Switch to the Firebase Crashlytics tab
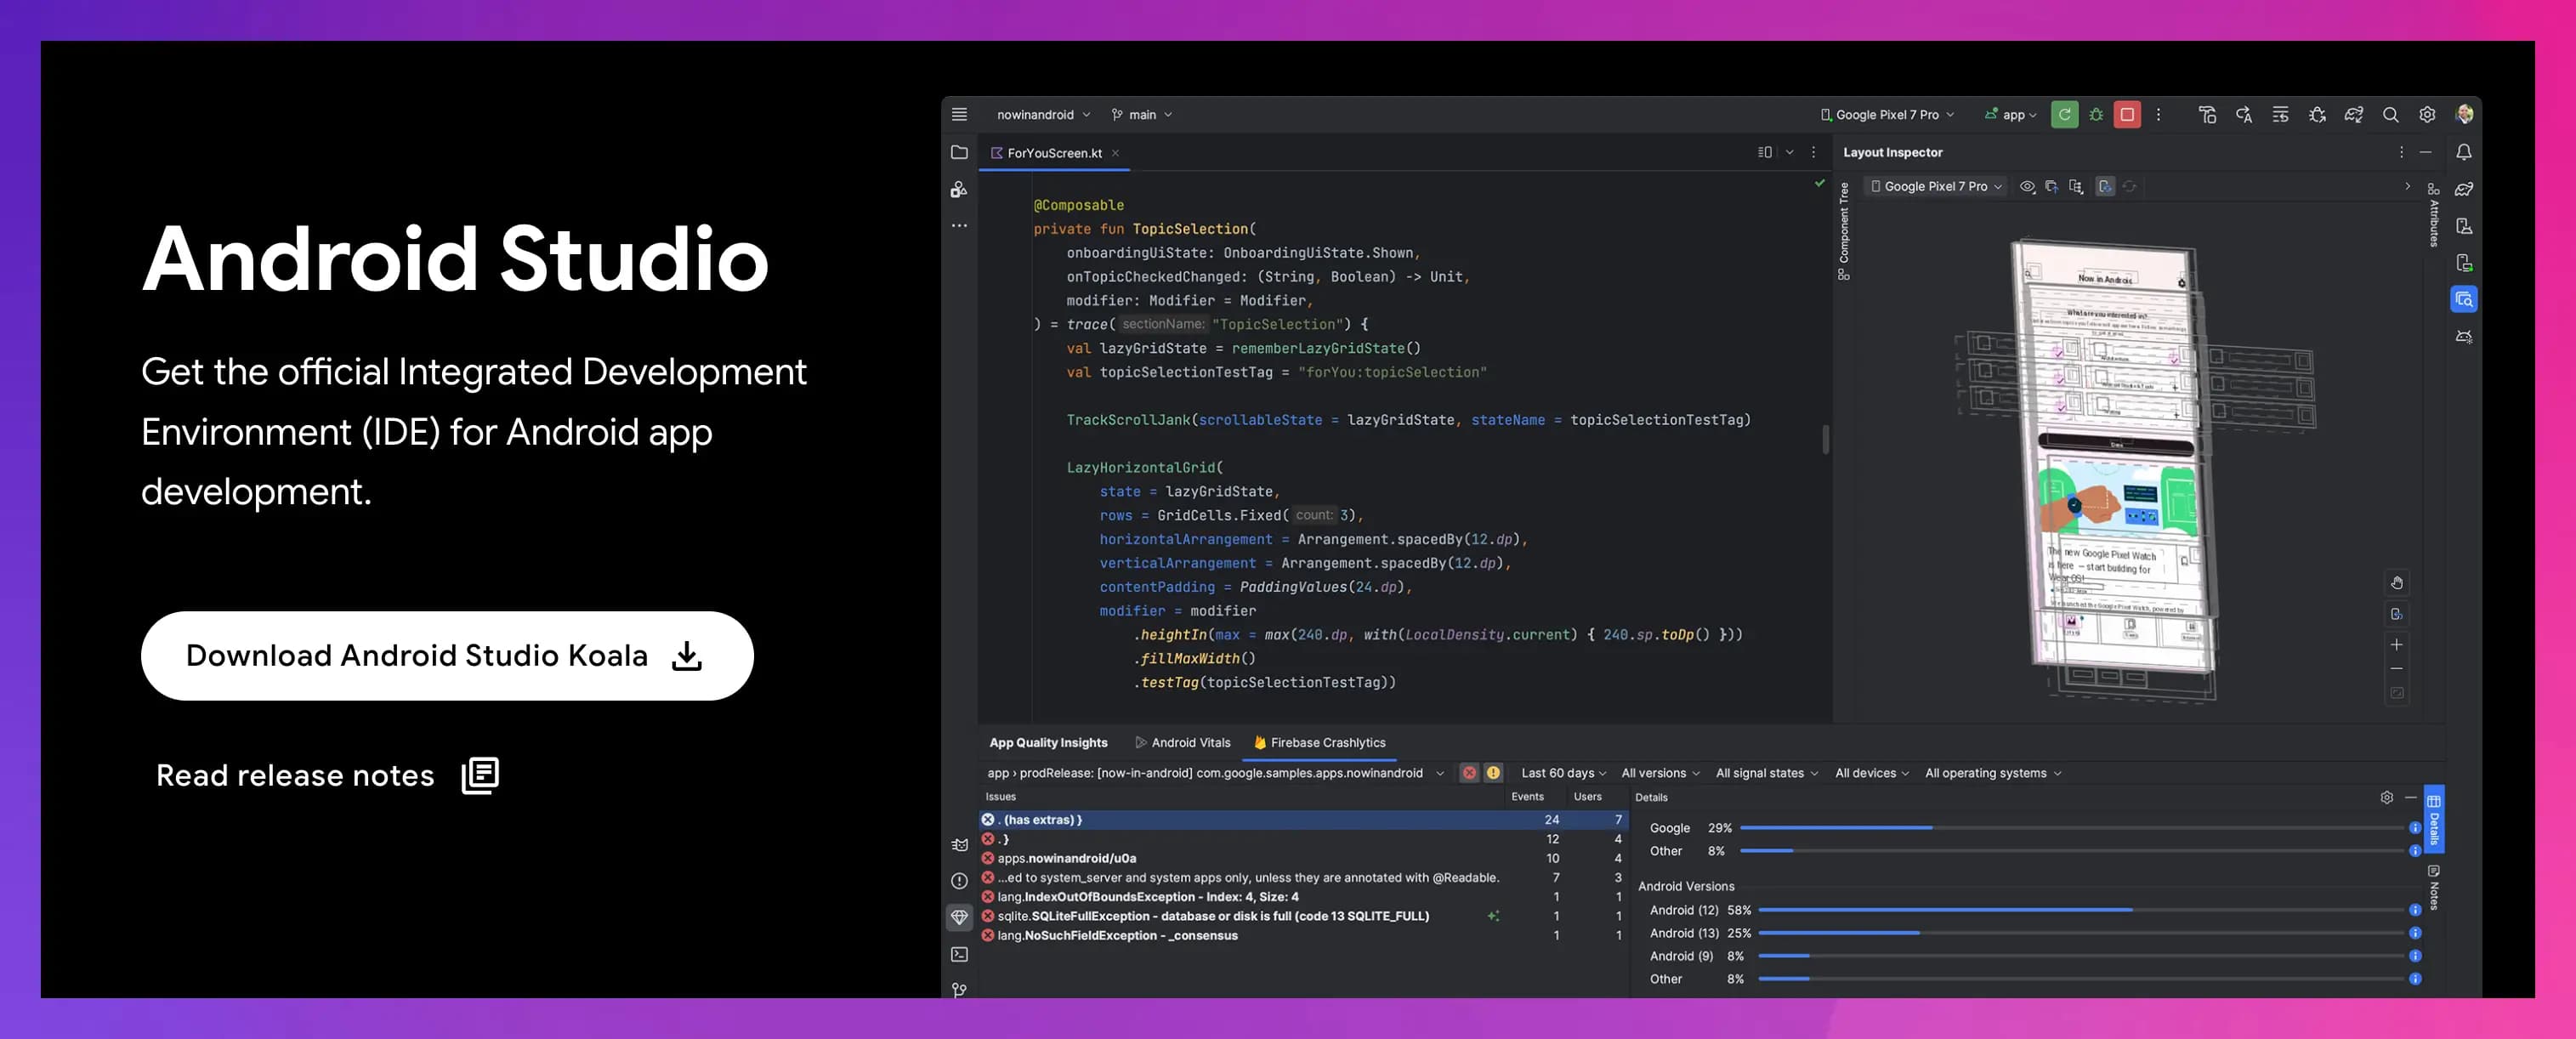Screen dimensions: 2576x1039 point(1319,742)
